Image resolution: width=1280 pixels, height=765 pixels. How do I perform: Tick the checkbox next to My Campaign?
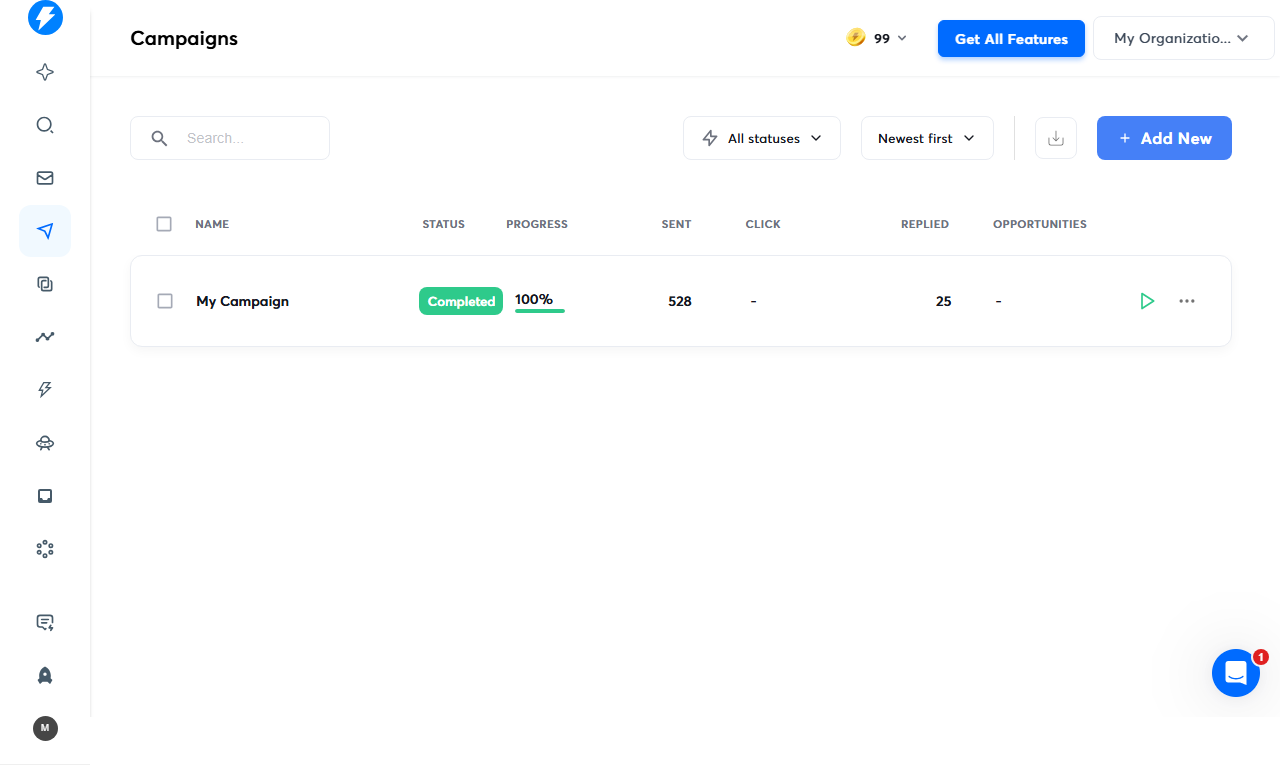tap(165, 300)
